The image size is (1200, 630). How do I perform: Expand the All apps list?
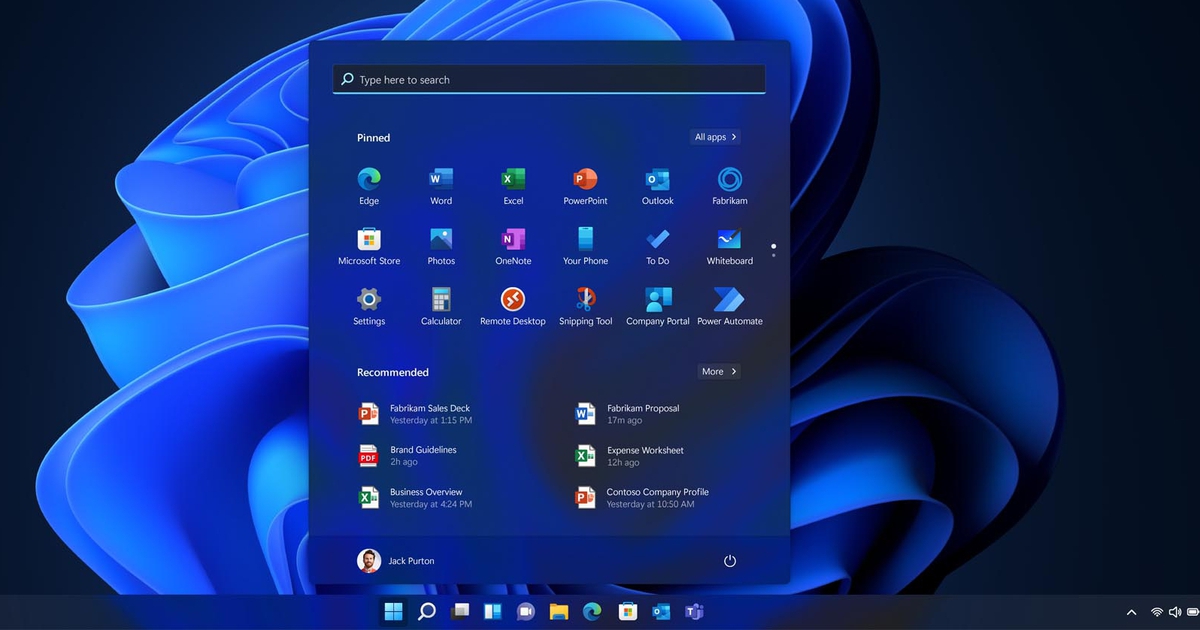click(715, 137)
